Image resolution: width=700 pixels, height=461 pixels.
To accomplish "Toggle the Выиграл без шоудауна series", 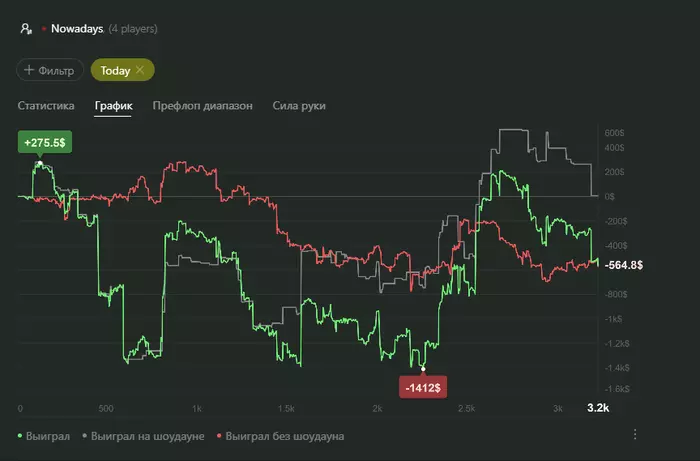I will [285, 436].
